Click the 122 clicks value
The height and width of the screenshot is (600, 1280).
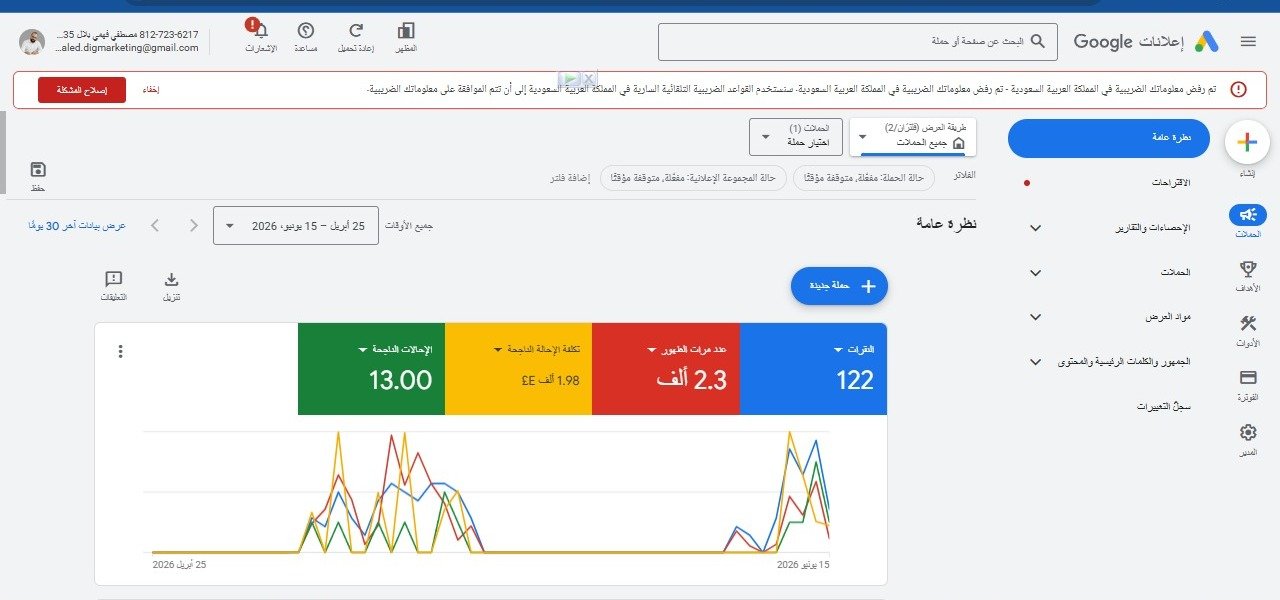coord(855,380)
